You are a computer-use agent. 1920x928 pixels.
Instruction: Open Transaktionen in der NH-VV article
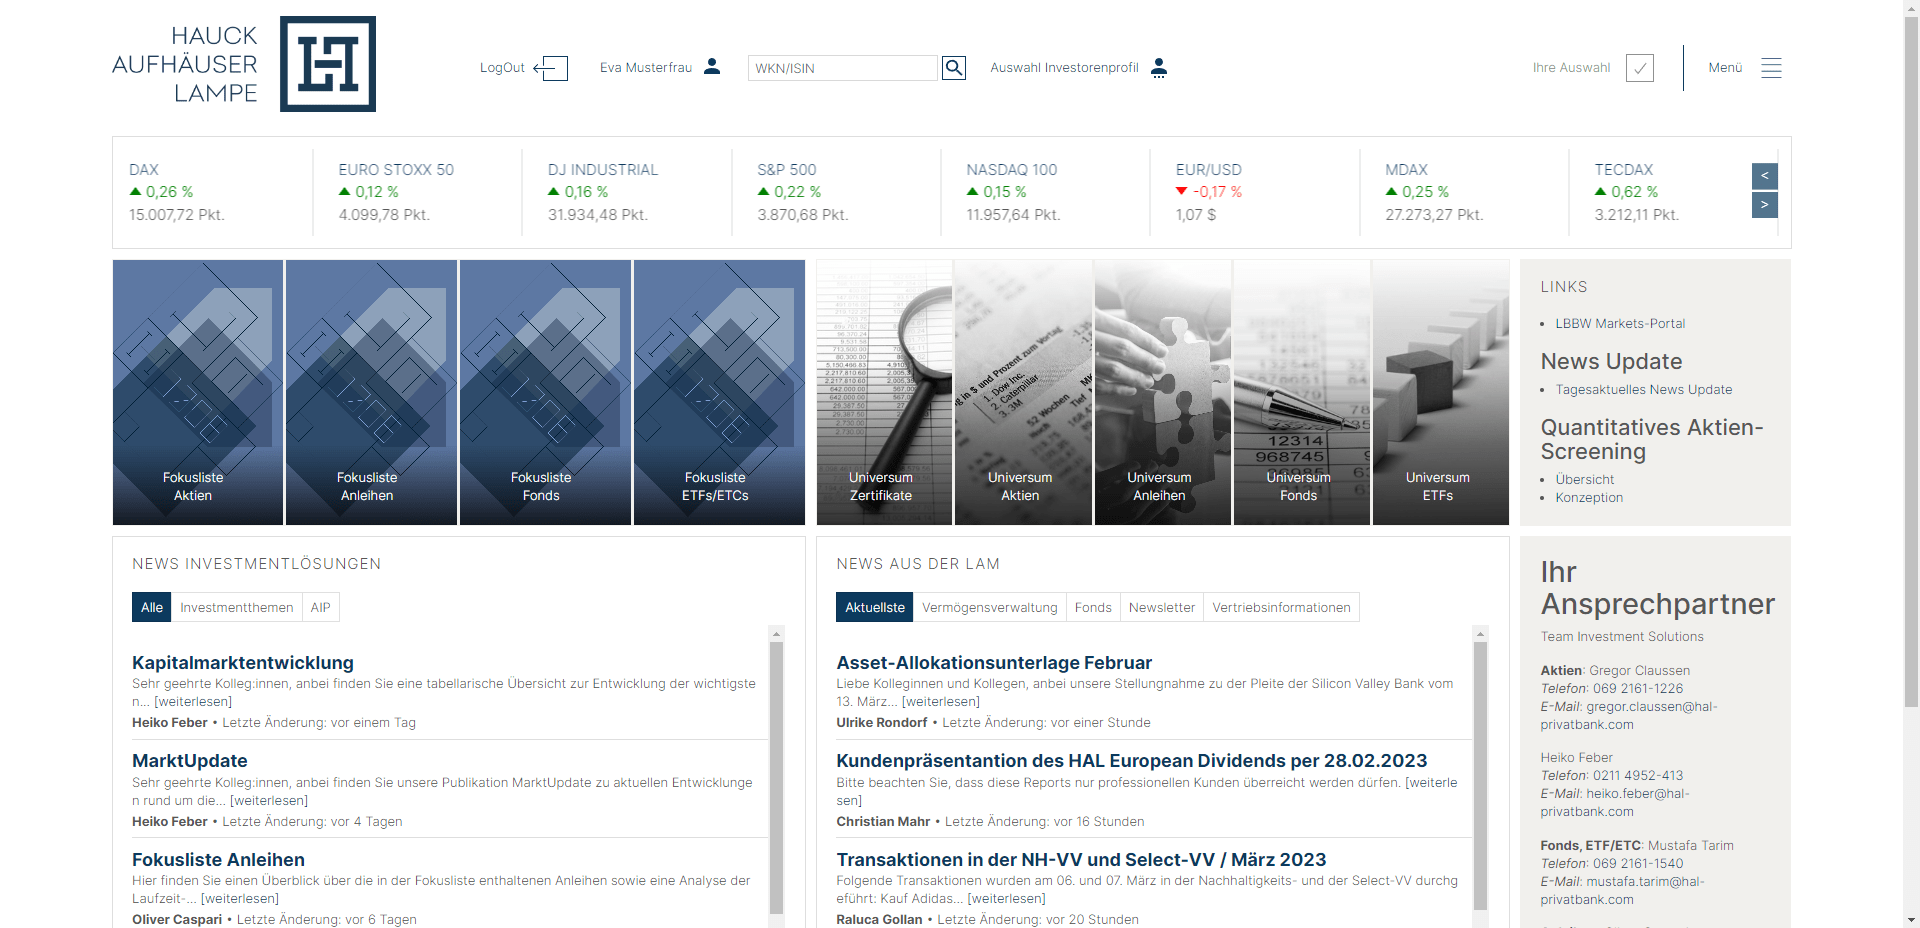(1081, 860)
